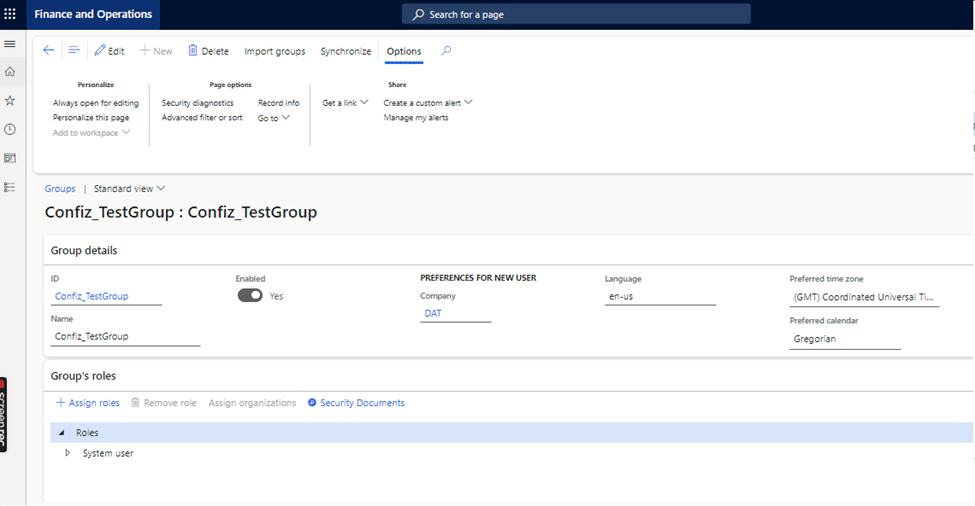Click Edit in the action pane

(x=109, y=51)
